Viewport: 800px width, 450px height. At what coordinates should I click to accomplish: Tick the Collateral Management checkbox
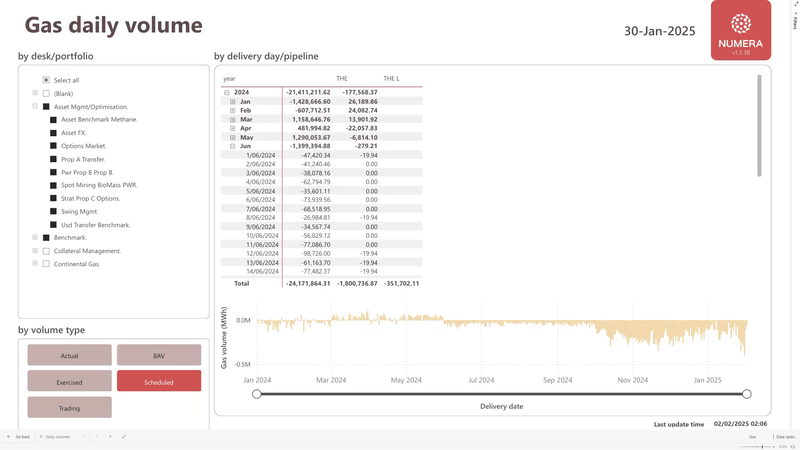tap(46, 251)
